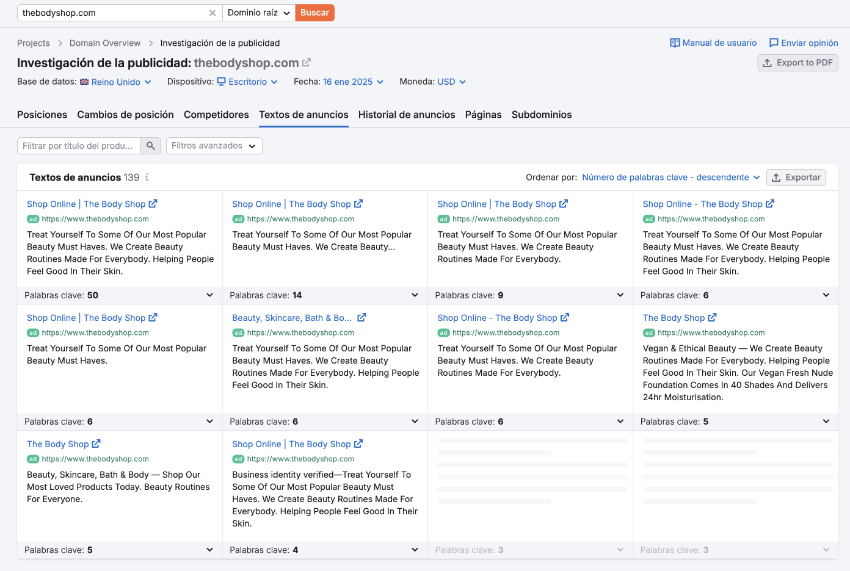The height and width of the screenshot is (571, 850).
Task: Open the Manual de usuario link
Action: click(x=713, y=43)
